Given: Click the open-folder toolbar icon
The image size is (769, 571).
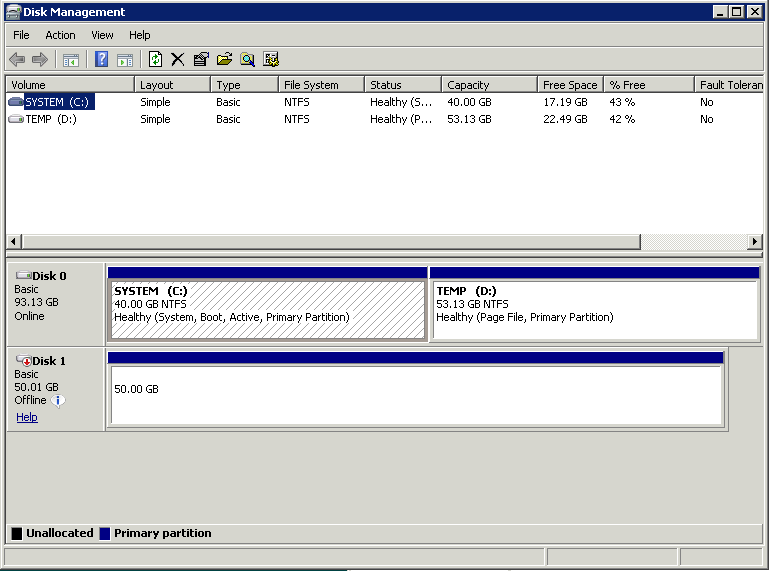Looking at the screenshot, I should click(x=224, y=60).
